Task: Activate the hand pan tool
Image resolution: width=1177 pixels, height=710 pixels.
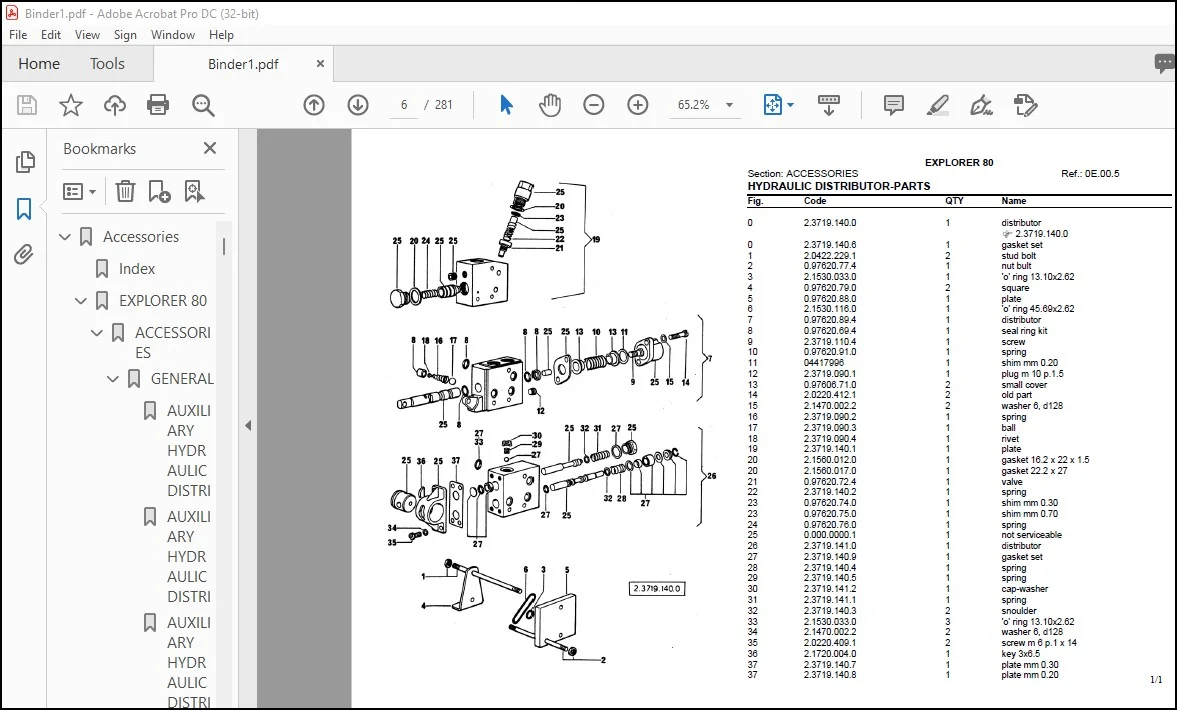Action: (x=549, y=105)
